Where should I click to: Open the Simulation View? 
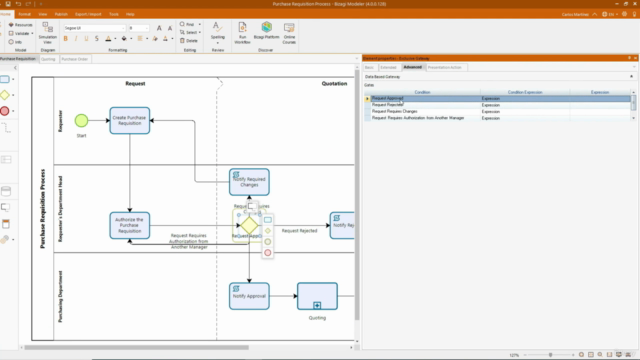pos(48,33)
